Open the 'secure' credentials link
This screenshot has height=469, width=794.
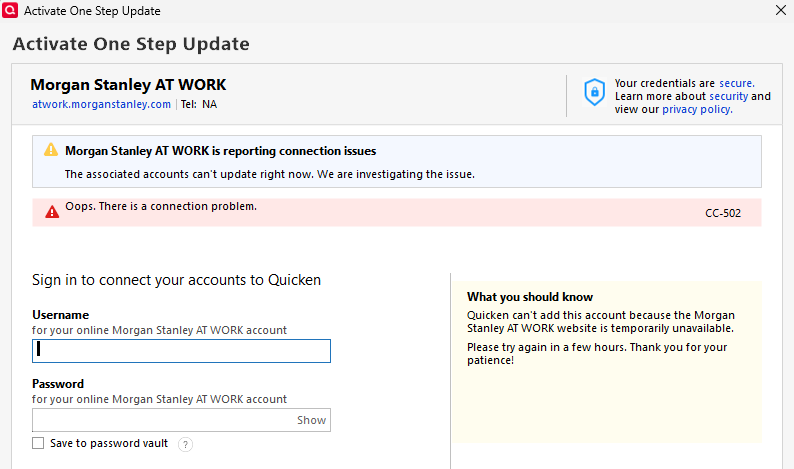[737, 83]
